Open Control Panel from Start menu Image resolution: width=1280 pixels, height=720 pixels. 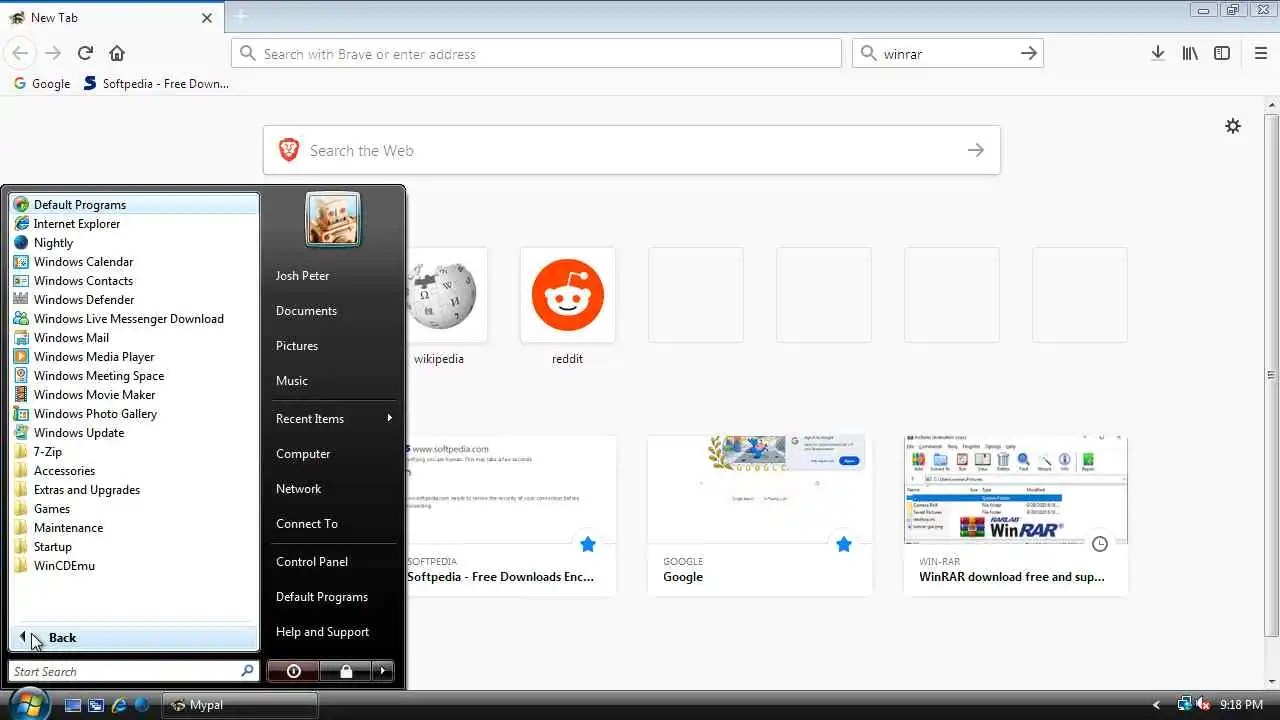coord(333,562)
